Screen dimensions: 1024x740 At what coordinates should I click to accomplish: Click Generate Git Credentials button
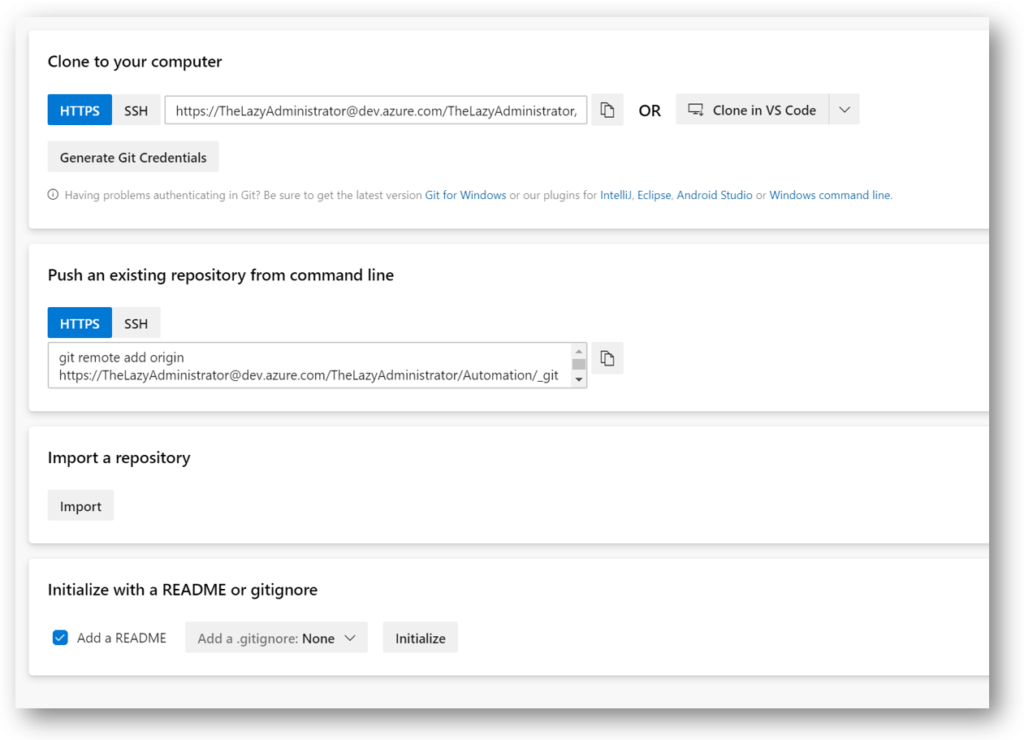[133, 157]
